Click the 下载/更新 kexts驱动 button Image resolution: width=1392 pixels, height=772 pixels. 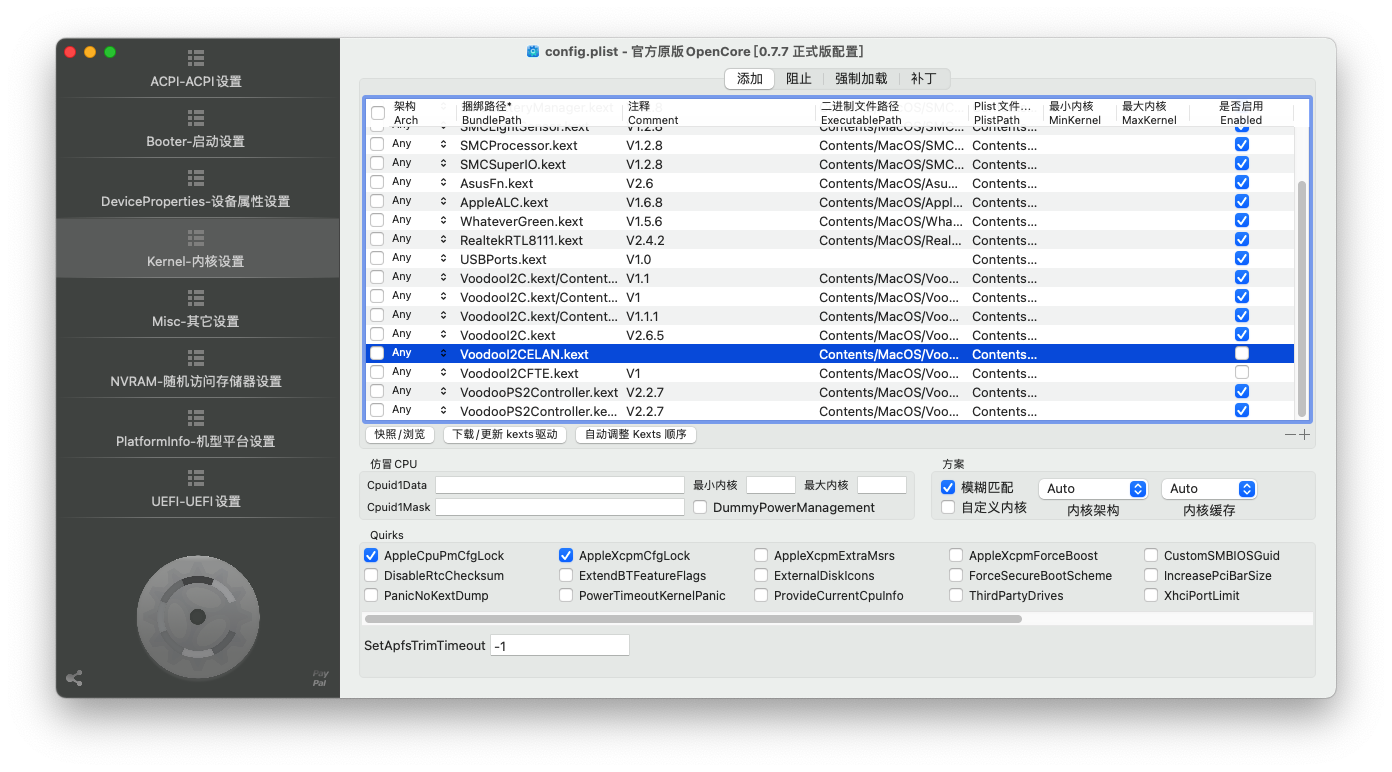505,435
